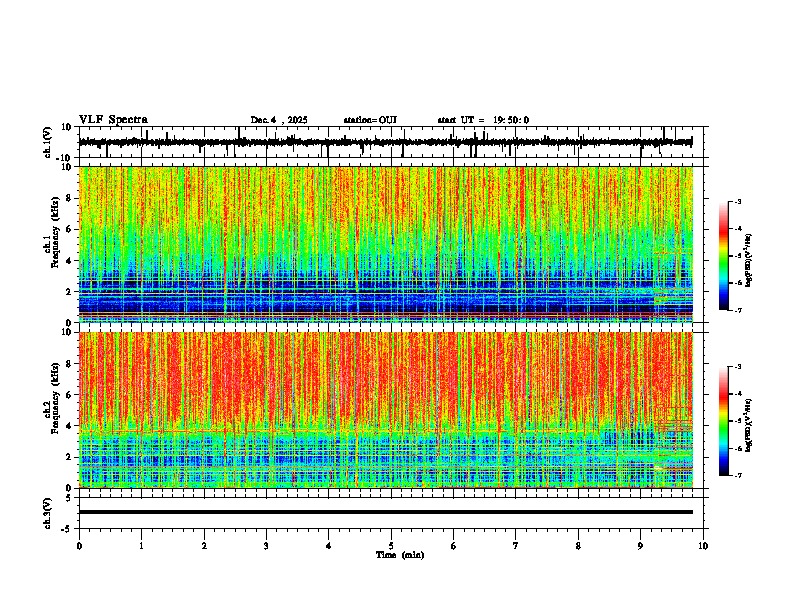The height and width of the screenshot is (612, 792).
Task: Click the "-7" label on ch.1 color bar
Action: 737,310
